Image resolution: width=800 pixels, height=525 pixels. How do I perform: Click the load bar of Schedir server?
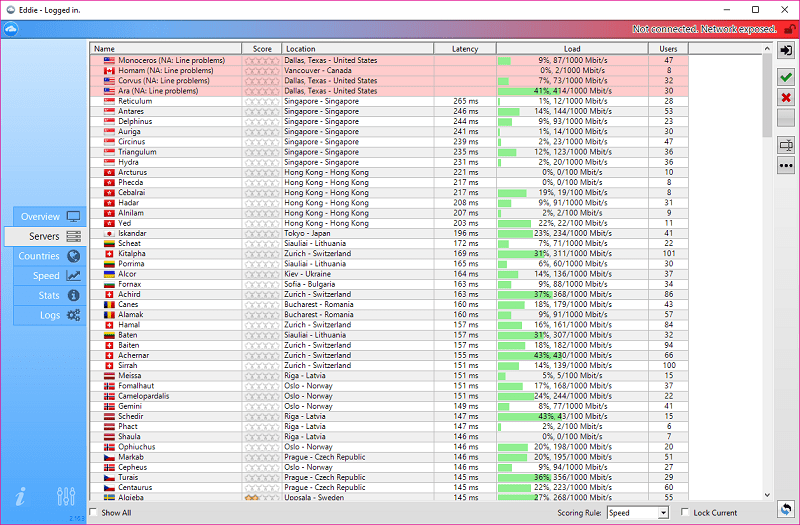click(x=572, y=417)
